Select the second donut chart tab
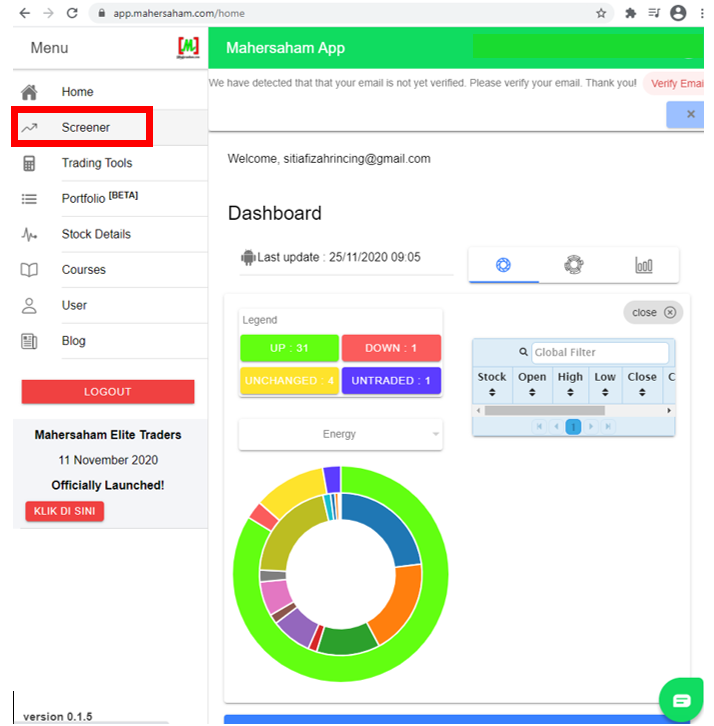 click(x=573, y=265)
